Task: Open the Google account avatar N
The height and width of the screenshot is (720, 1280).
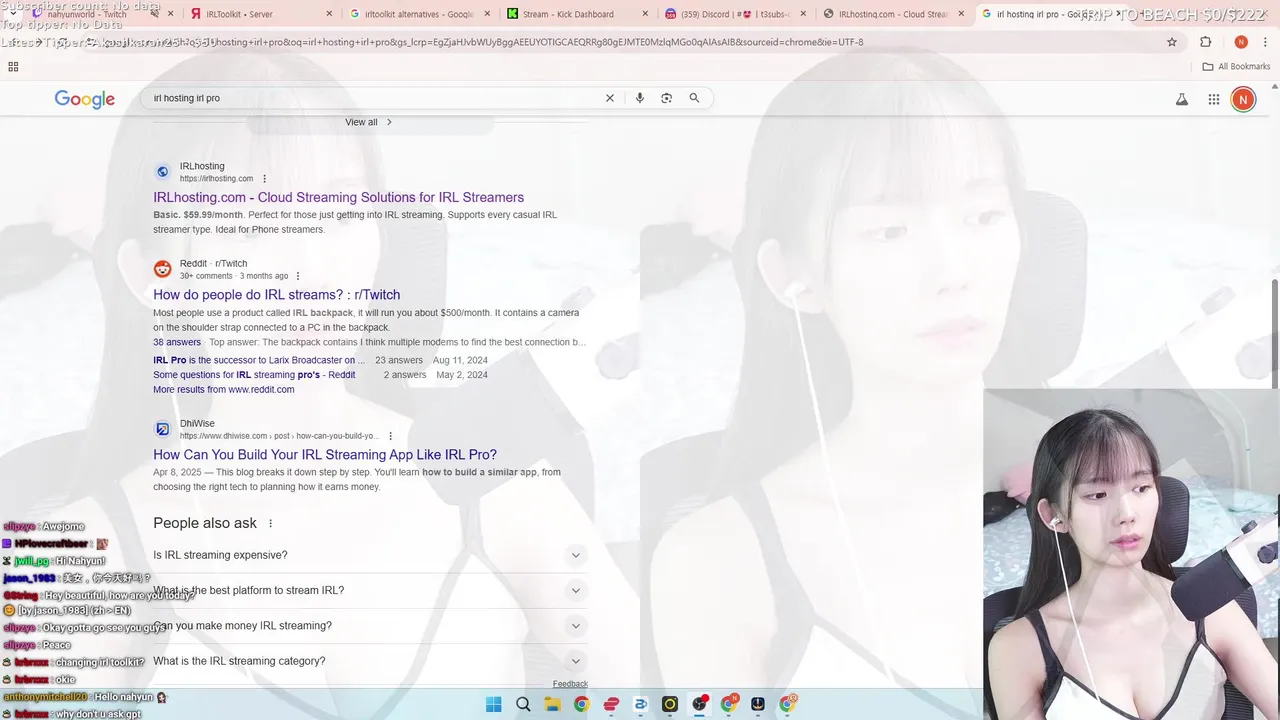Action: [x=1243, y=99]
